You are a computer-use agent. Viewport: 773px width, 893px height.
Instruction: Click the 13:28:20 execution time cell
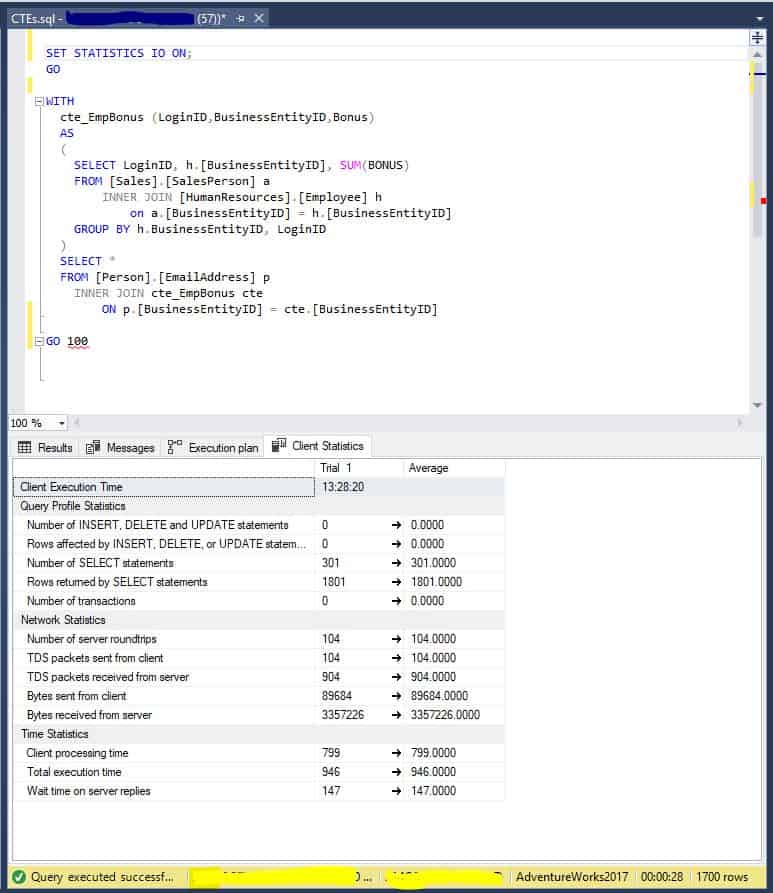(343, 487)
